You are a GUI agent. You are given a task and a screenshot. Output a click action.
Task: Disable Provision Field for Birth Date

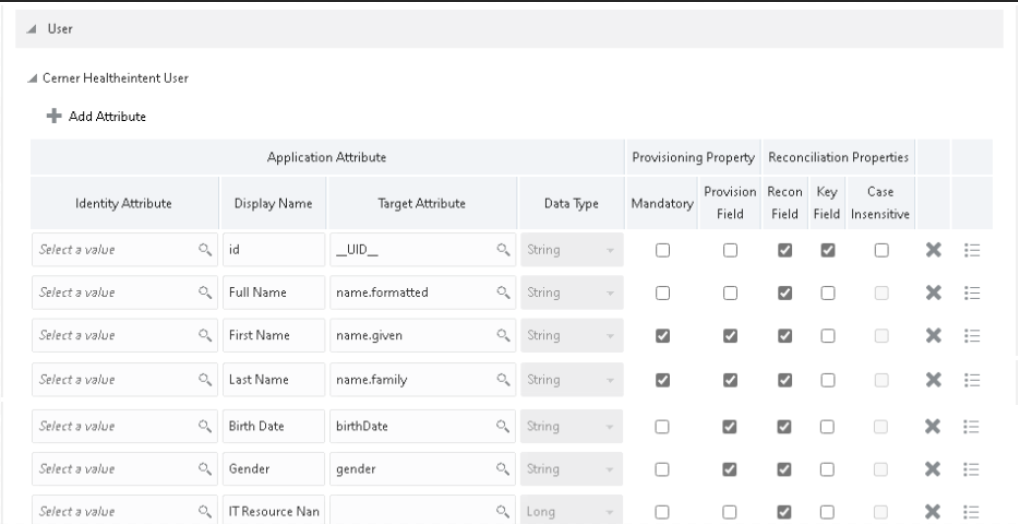[730, 427]
